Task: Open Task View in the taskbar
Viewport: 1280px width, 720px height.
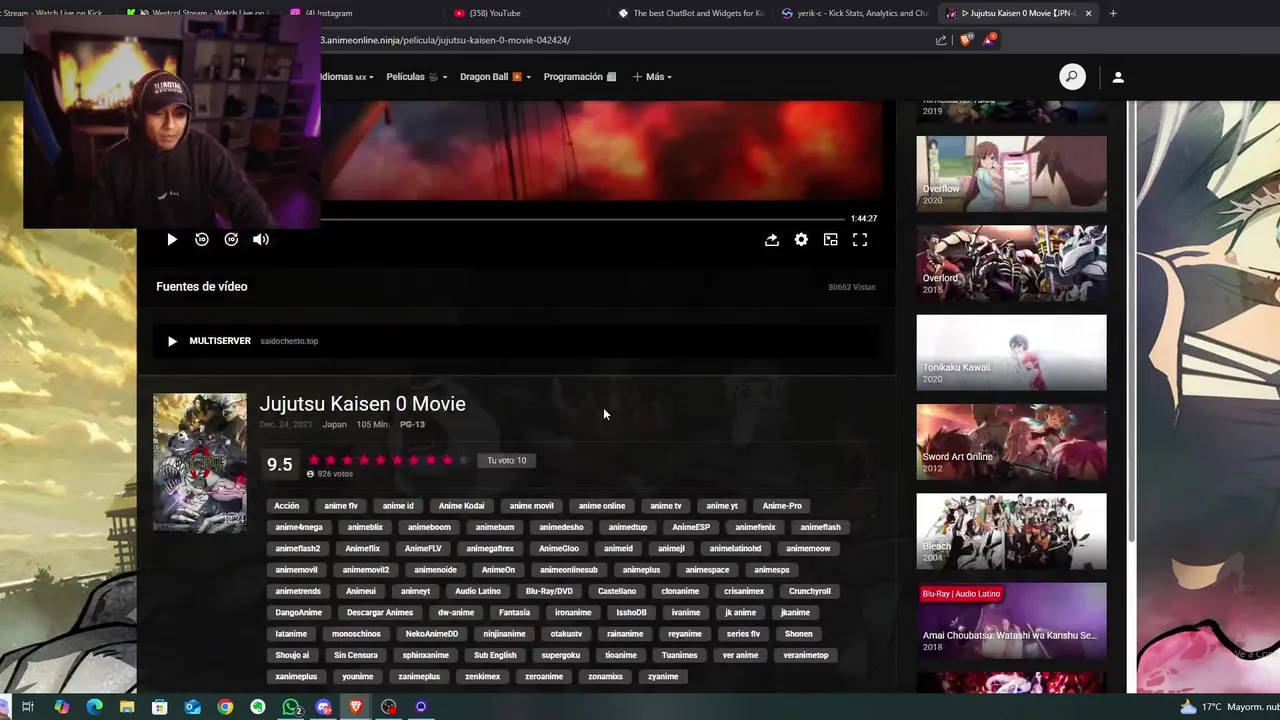Action: click(28, 707)
